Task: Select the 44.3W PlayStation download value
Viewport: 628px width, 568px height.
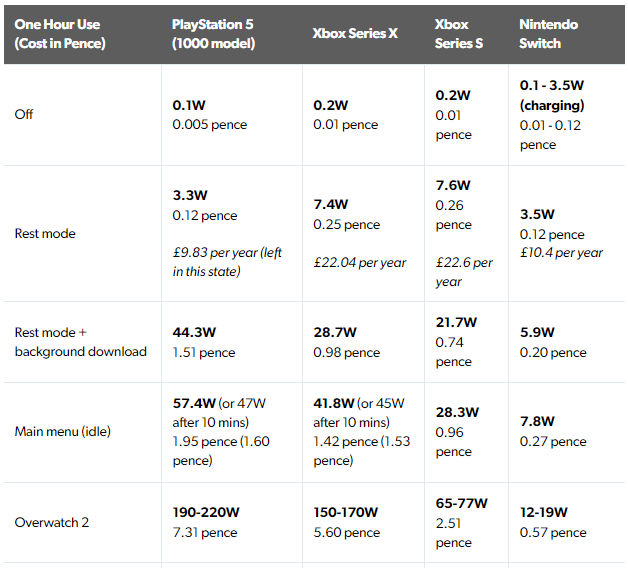Action: pyautogui.click(x=194, y=332)
